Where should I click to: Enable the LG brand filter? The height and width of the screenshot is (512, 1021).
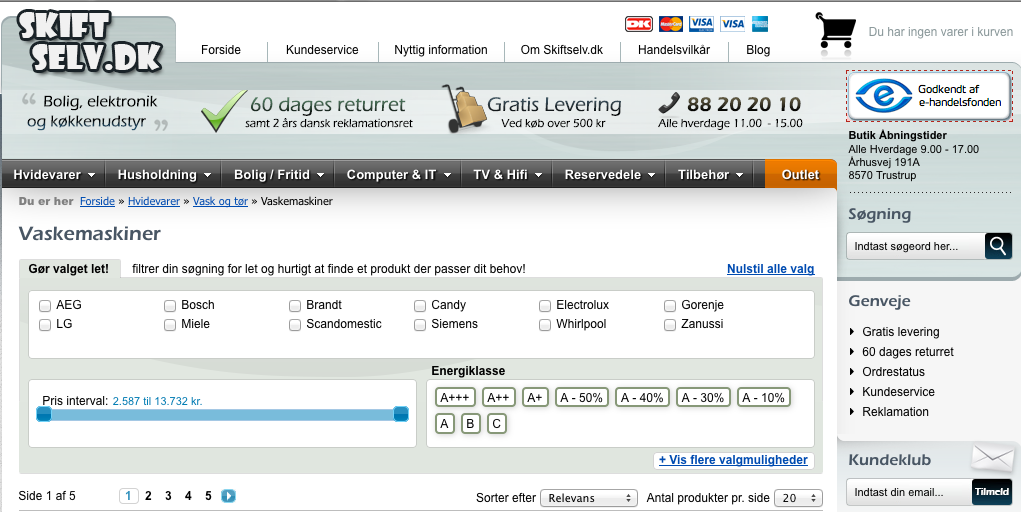(x=45, y=324)
